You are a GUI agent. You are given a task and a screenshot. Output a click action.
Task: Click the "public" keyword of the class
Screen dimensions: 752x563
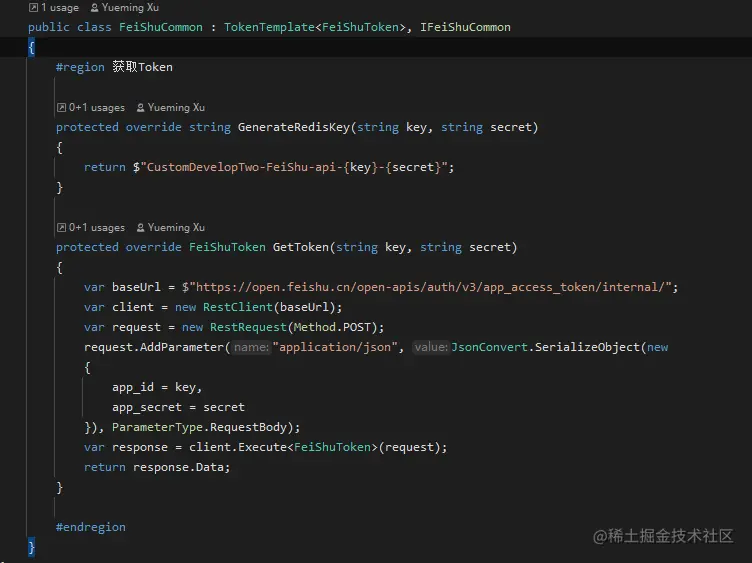coord(48,27)
